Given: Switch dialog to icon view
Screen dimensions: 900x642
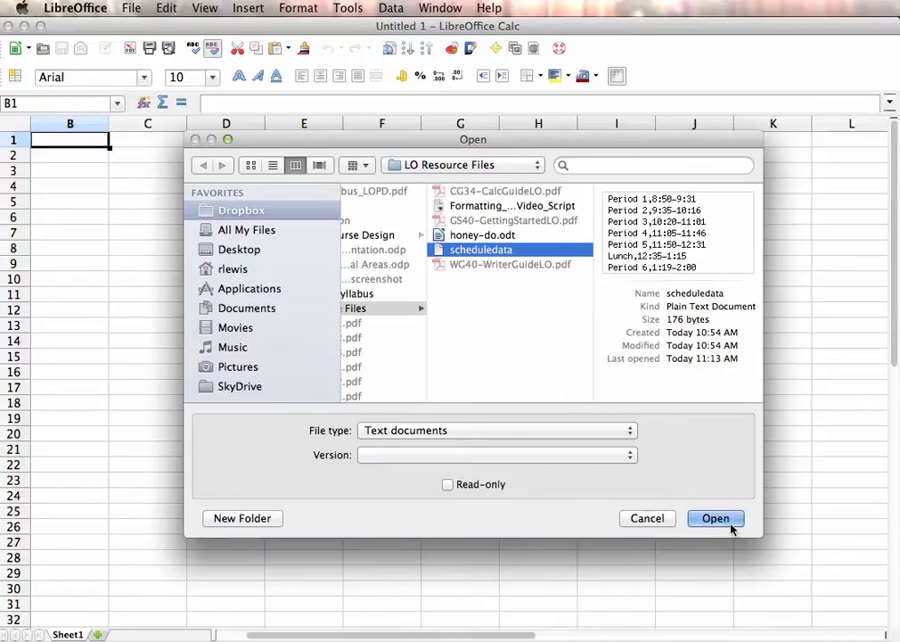Looking at the screenshot, I should [x=250, y=165].
